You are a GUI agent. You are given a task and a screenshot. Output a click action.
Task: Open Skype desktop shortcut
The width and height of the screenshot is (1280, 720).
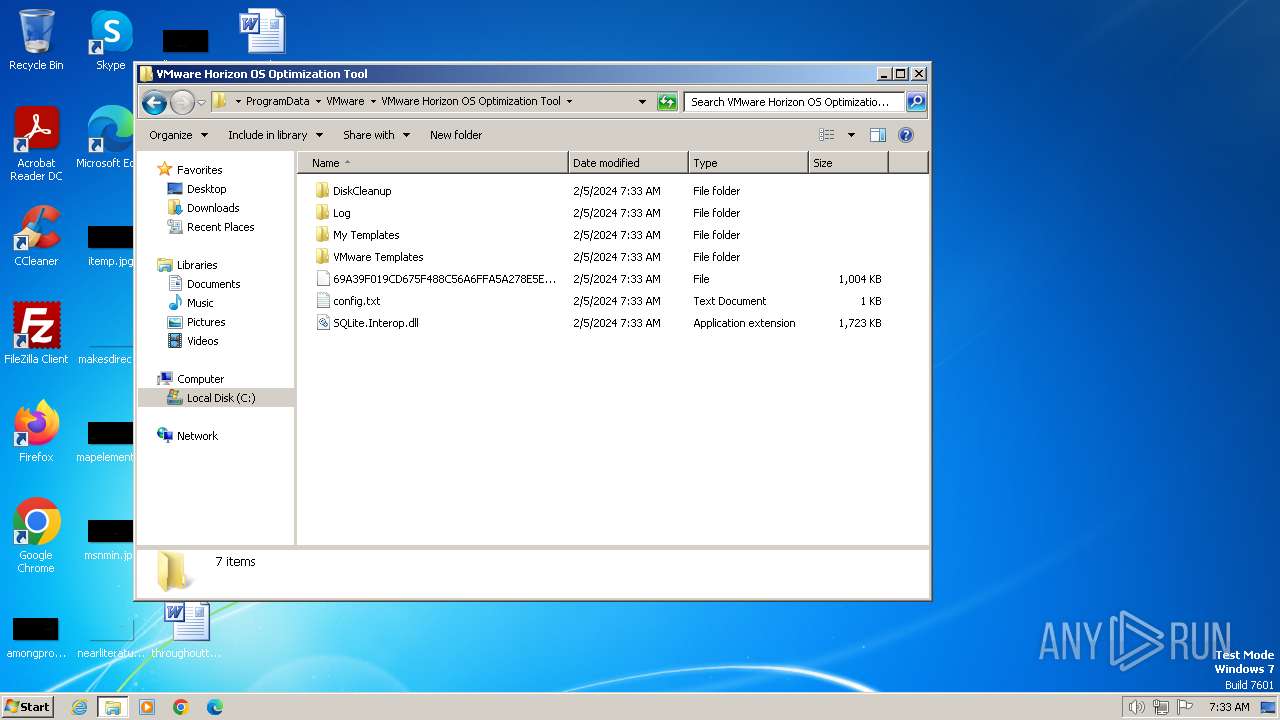pyautogui.click(x=111, y=40)
